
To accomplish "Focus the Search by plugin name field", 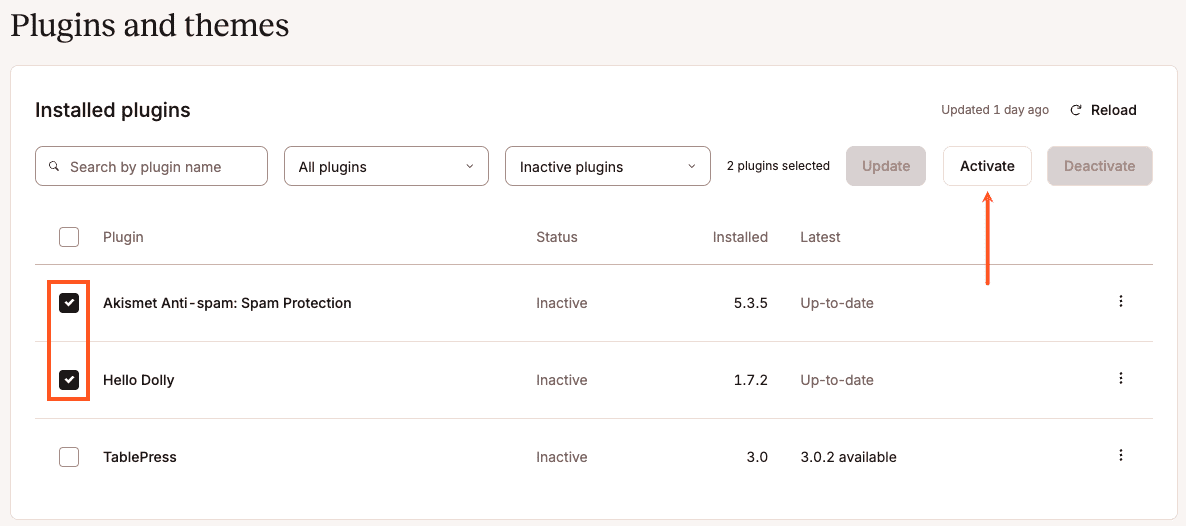I will tap(151, 166).
